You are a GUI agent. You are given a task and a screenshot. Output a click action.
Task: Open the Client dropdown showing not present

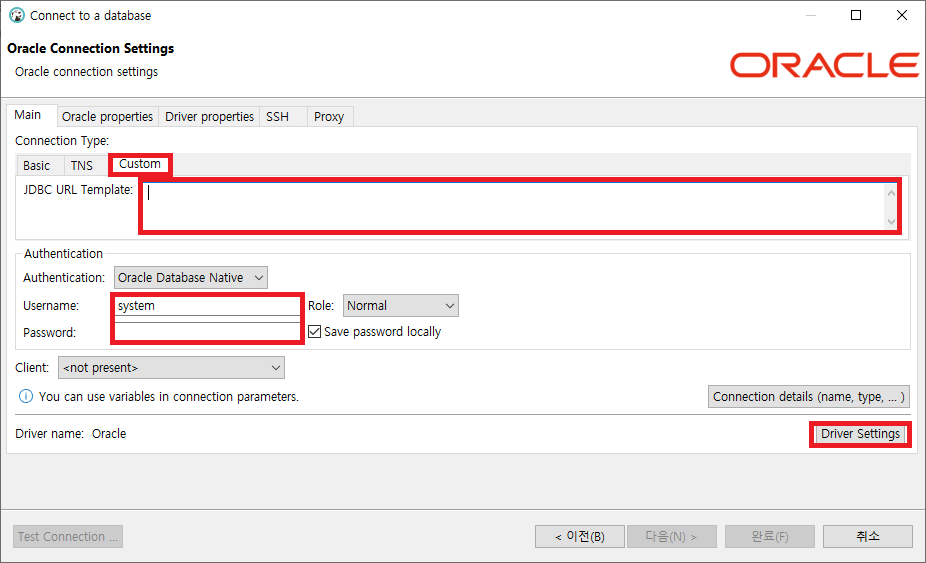point(171,367)
